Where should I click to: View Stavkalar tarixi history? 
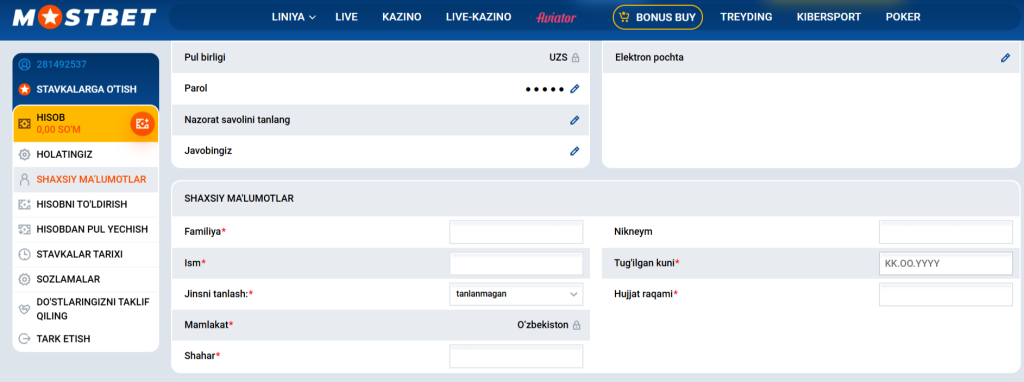pos(86,254)
